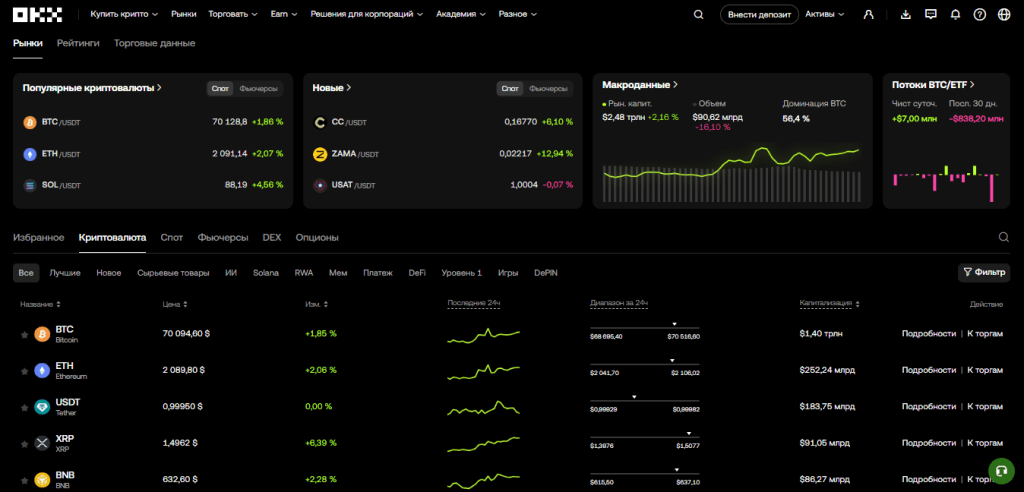
Task: Select the DeFi category filter
Action: pos(417,272)
